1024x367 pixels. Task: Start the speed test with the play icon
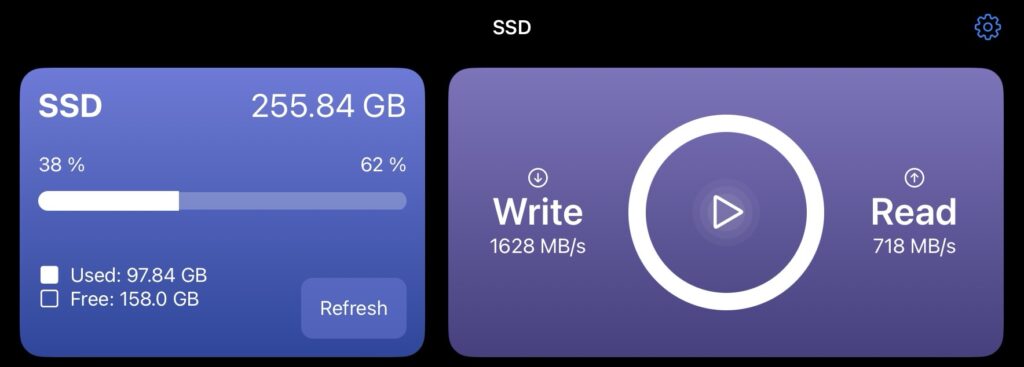[726, 212]
